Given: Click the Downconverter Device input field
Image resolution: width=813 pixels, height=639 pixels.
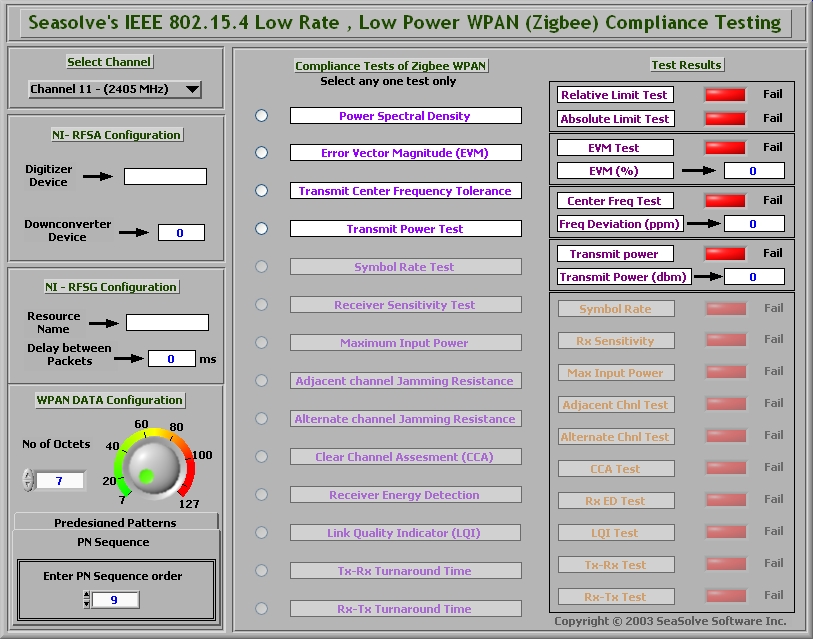Looking at the screenshot, I should pos(181,233).
